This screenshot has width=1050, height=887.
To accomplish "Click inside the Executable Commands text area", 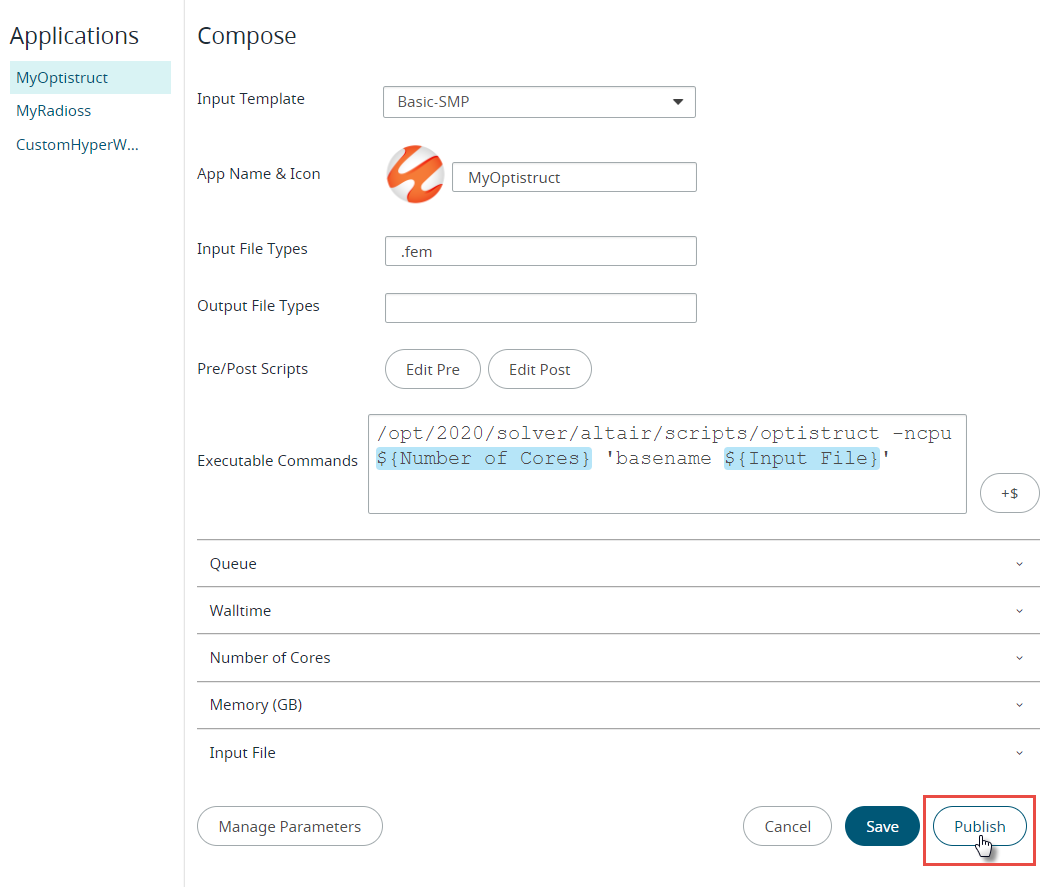I will pyautogui.click(x=667, y=464).
